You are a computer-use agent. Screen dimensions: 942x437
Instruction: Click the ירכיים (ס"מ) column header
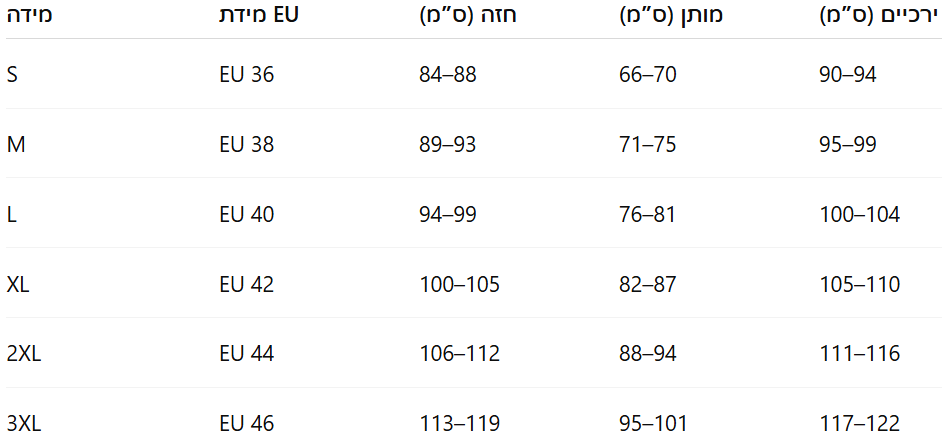pyautogui.click(x=880, y=16)
